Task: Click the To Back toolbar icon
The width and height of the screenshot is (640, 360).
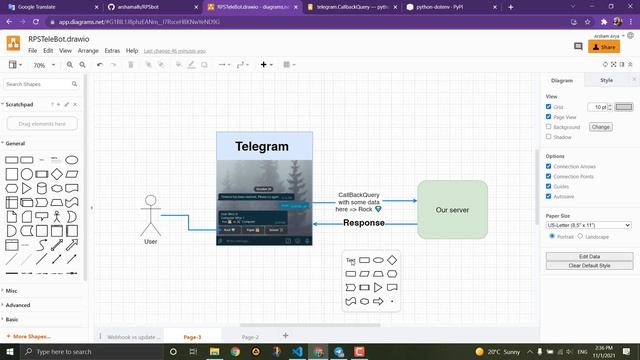Action: click(x=161, y=64)
